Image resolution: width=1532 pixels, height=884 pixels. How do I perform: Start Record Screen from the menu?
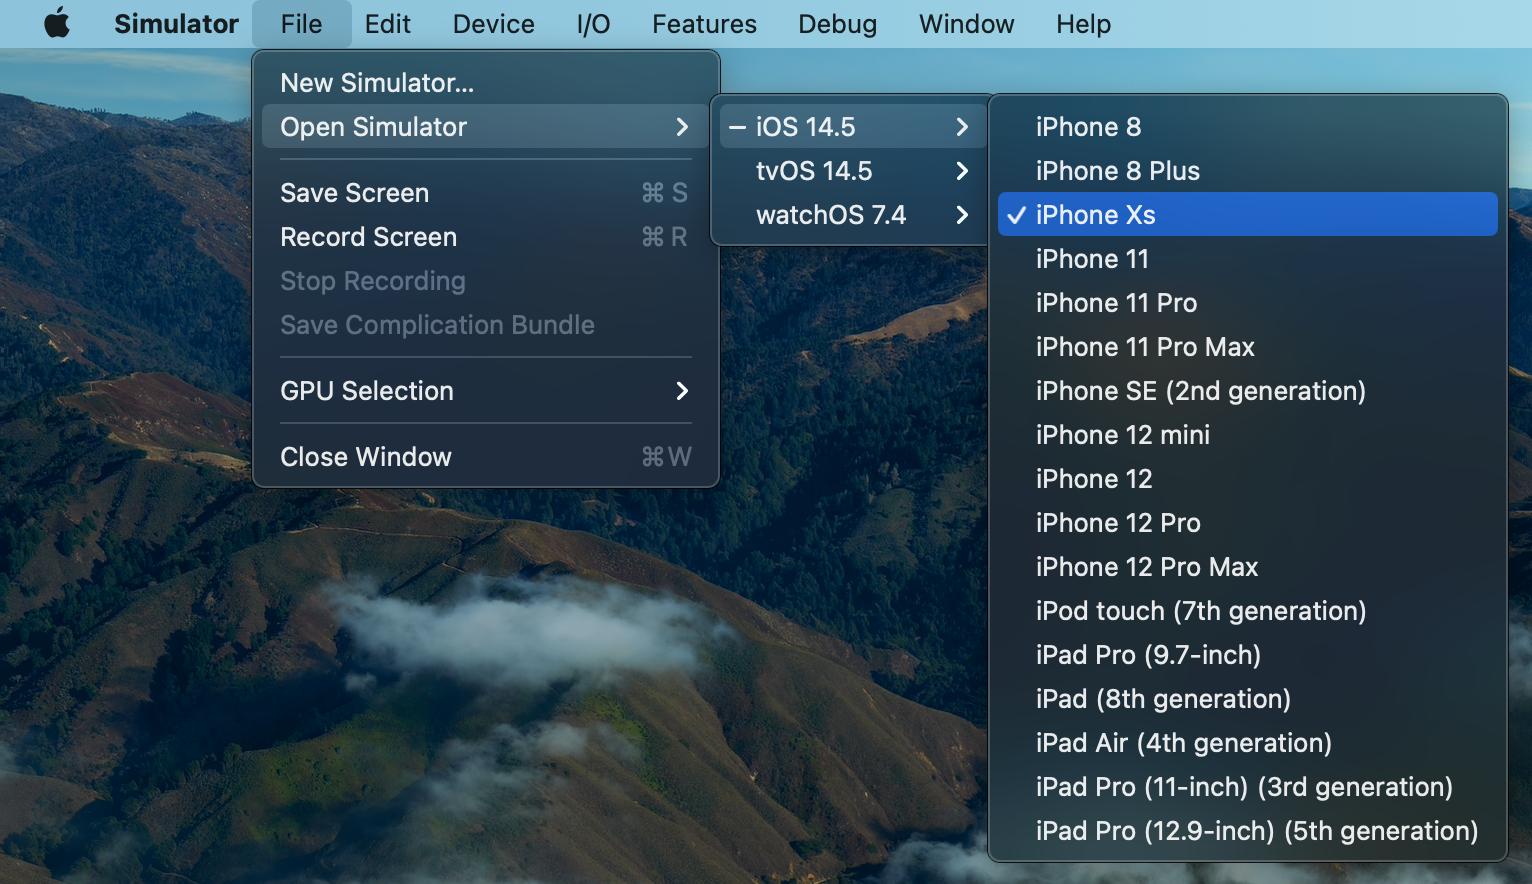[x=486, y=237]
